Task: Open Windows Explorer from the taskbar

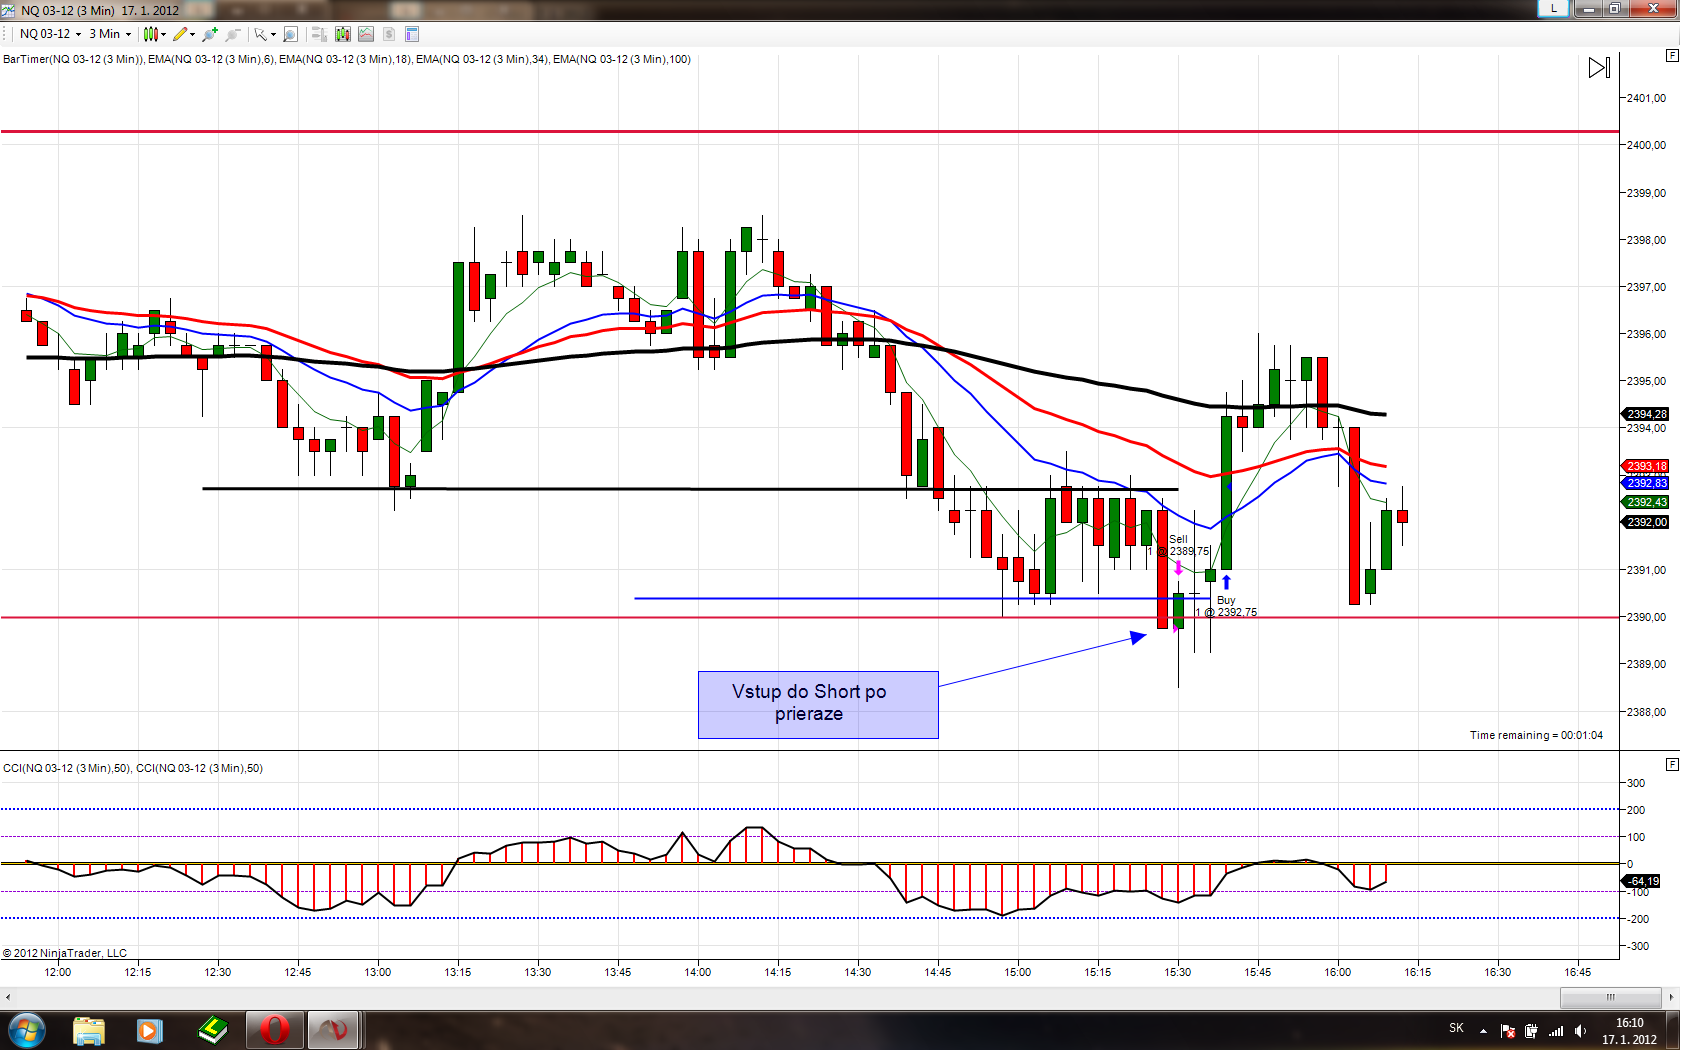Action: pyautogui.click(x=88, y=1030)
